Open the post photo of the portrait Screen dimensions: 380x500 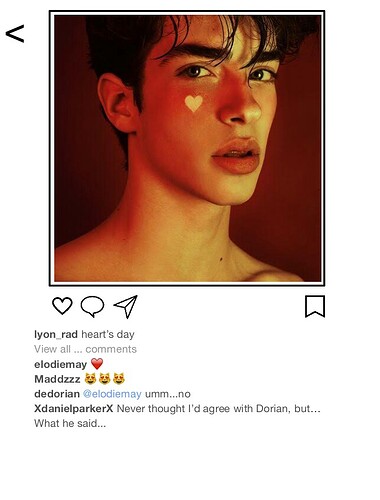point(187,148)
